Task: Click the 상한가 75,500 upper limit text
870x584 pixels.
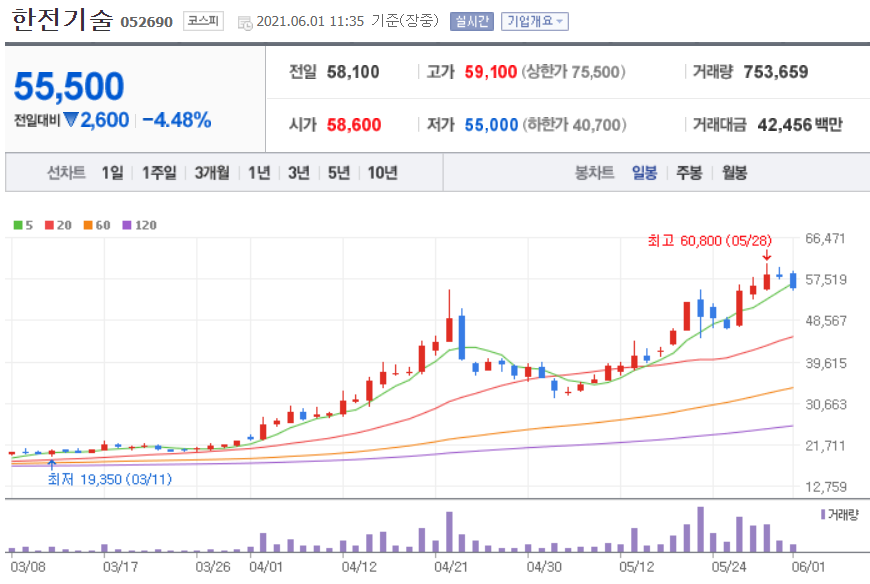Action: pyautogui.click(x=574, y=72)
